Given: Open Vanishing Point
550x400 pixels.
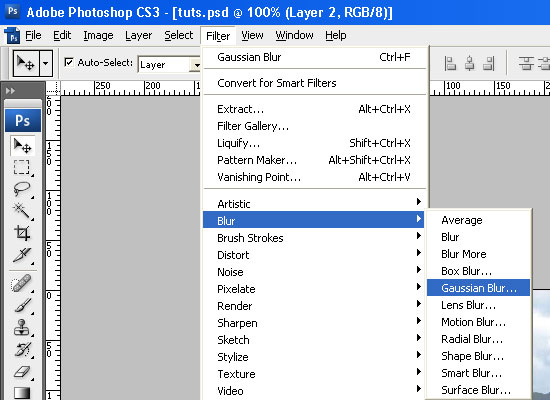Looking at the screenshot, I should (314, 176).
